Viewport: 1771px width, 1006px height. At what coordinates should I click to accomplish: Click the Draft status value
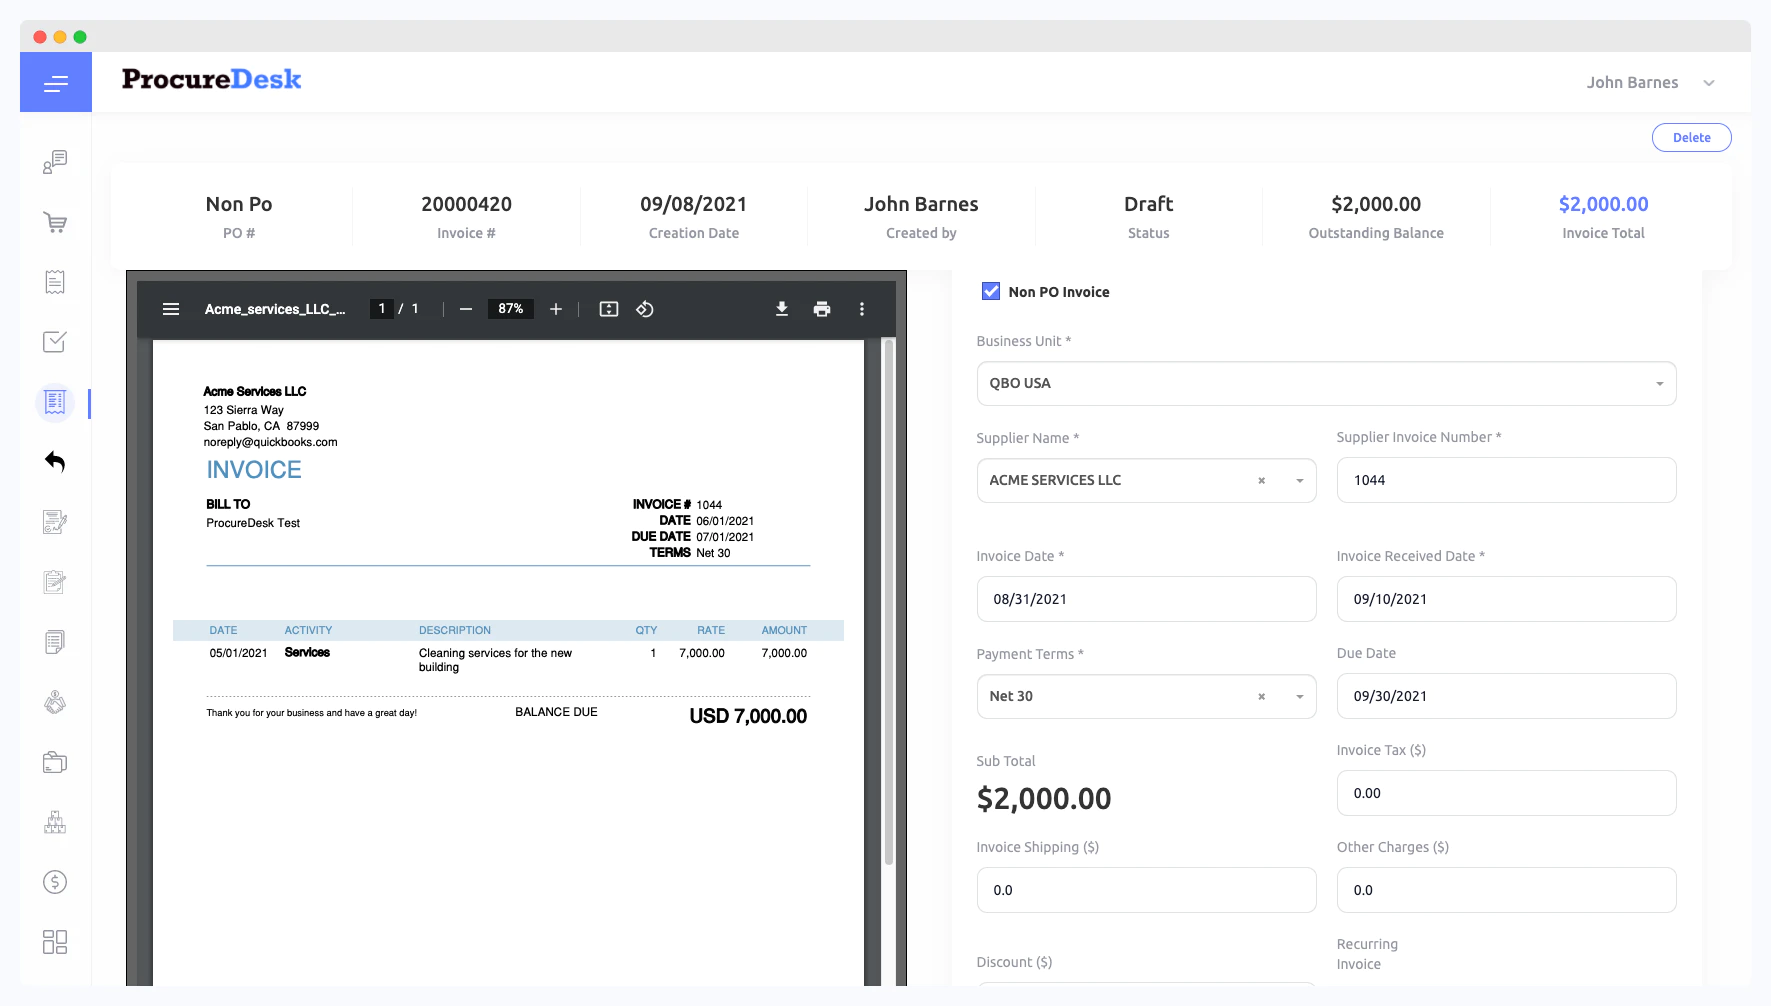click(1148, 204)
